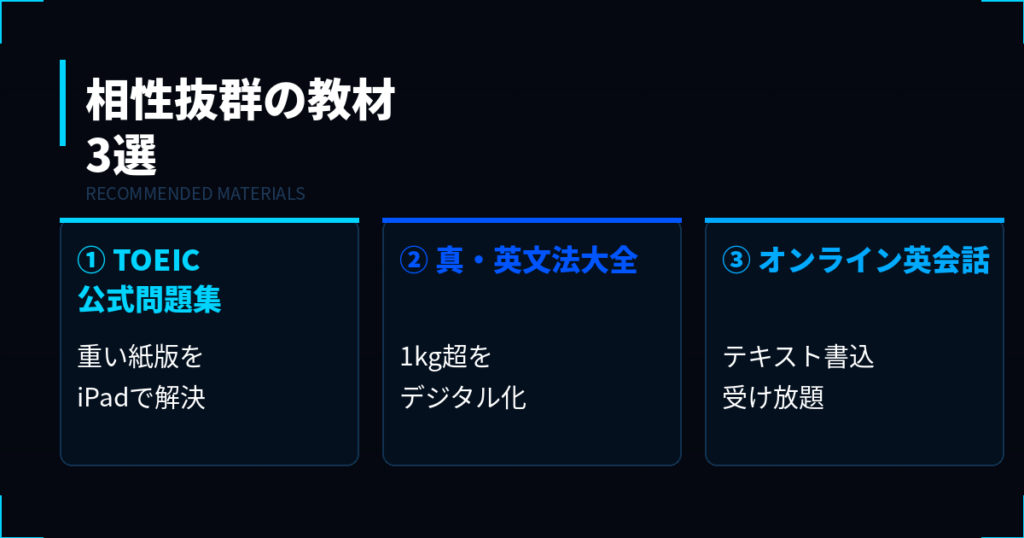This screenshot has width=1024, height=538.
Task: Click the circled number ③ icon
Action: (736, 261)
